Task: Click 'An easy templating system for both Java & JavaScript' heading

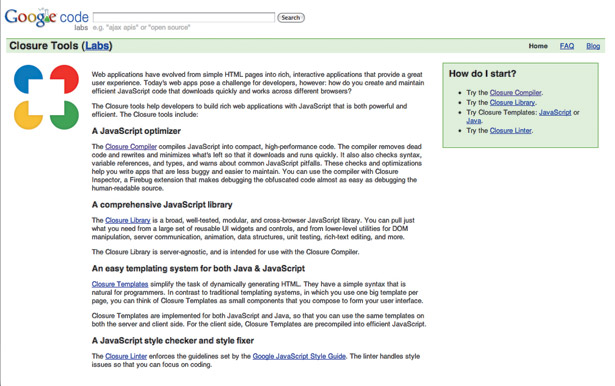Action: coord(198,269)
